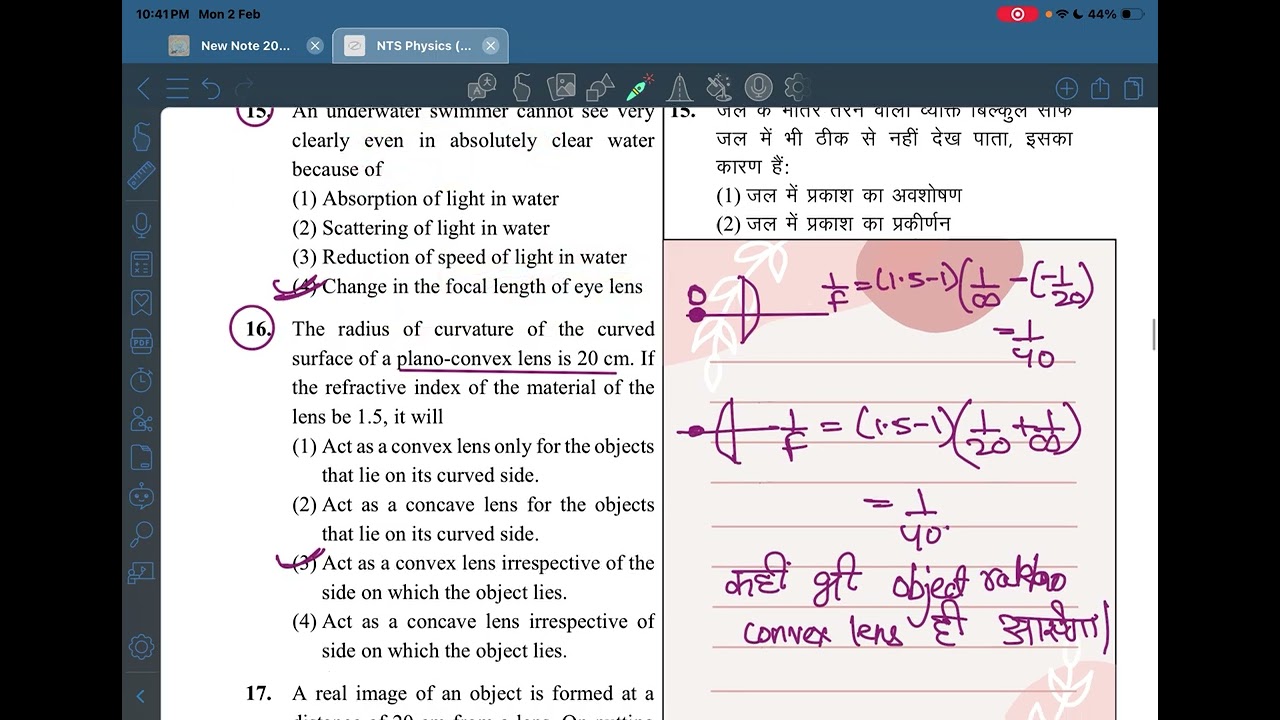Click option '(2) Scattering of light in water'

click(x=420, y=228)
